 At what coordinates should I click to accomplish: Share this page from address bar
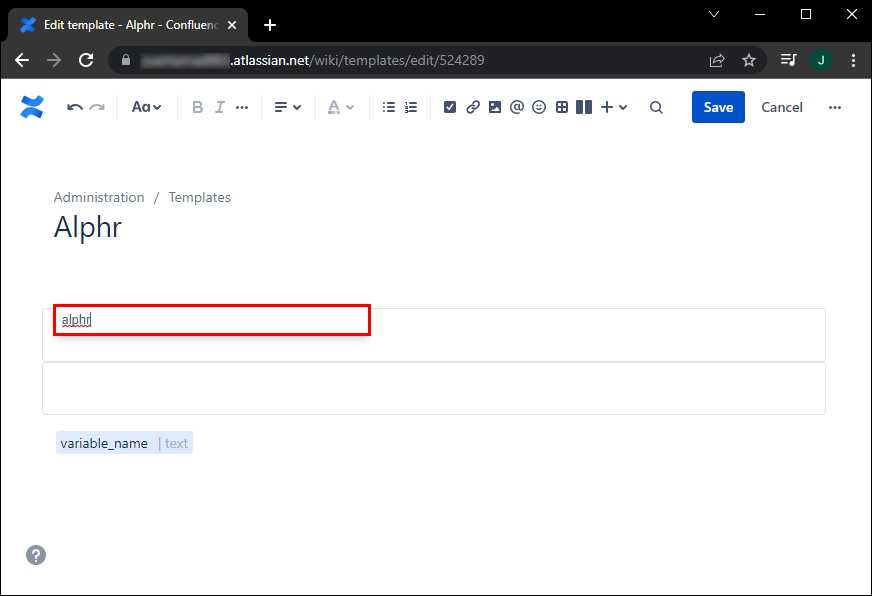pos(717,60)
